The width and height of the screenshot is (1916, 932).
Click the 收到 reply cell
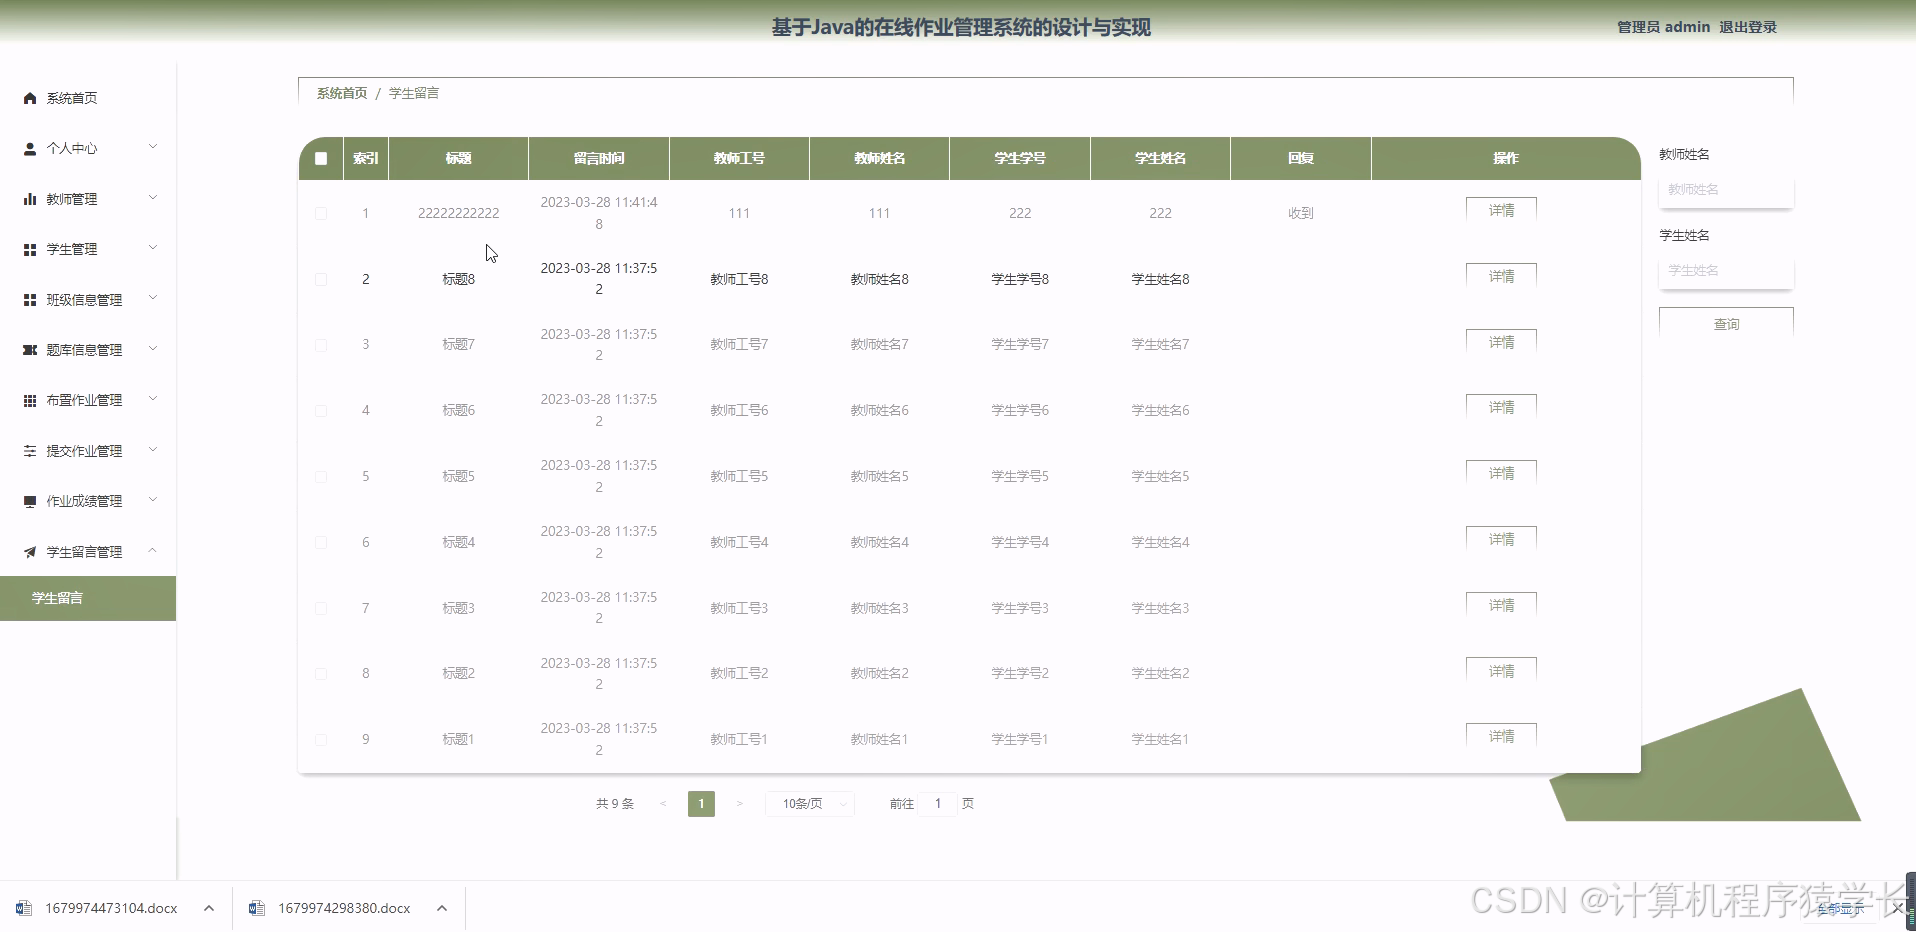point(1301,213)
